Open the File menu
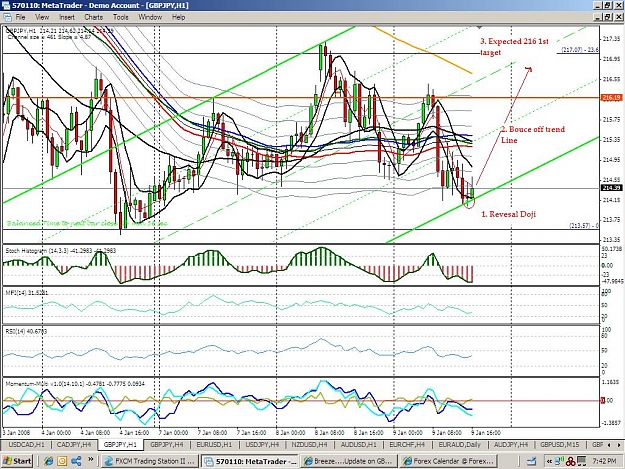This screenshot has height=469, width=625. pos(20,17)
